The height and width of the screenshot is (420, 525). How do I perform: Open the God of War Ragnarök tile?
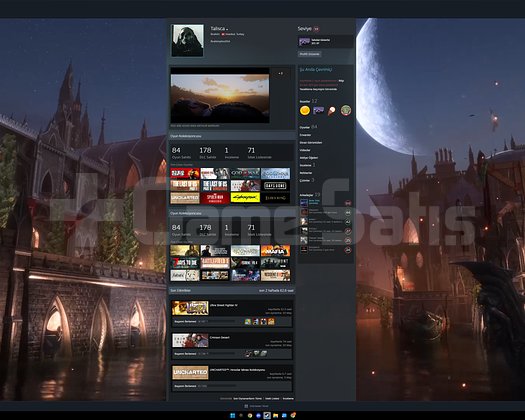point(275,173)
